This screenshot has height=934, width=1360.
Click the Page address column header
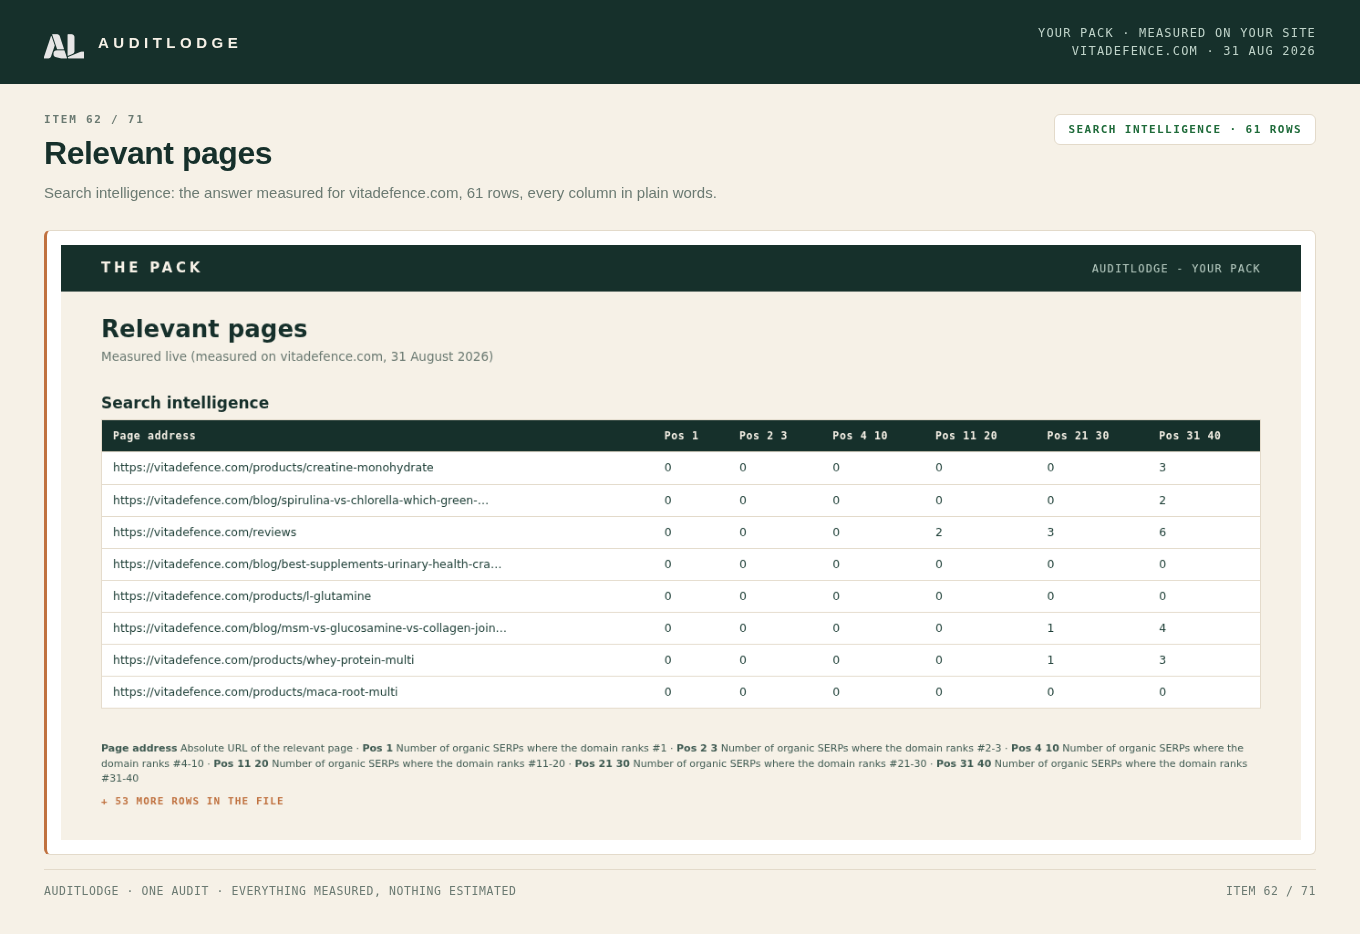(154, 436)
